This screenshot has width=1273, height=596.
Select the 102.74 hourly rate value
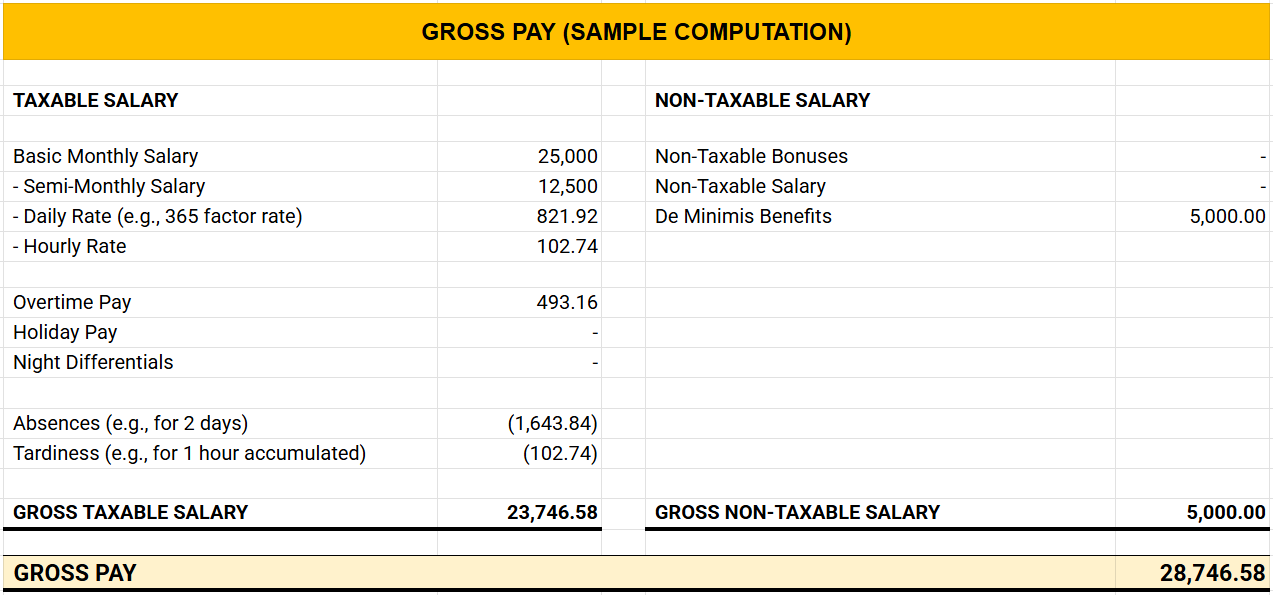[567, 246]
